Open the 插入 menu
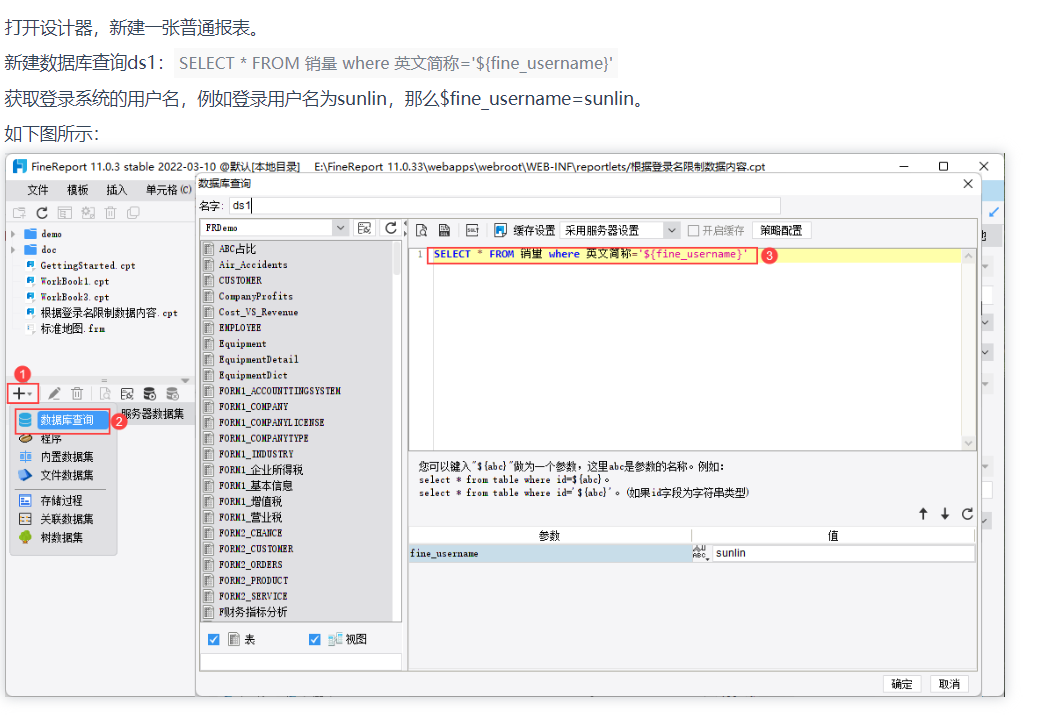Screen dimensions: 1052x720 (116, 190)
